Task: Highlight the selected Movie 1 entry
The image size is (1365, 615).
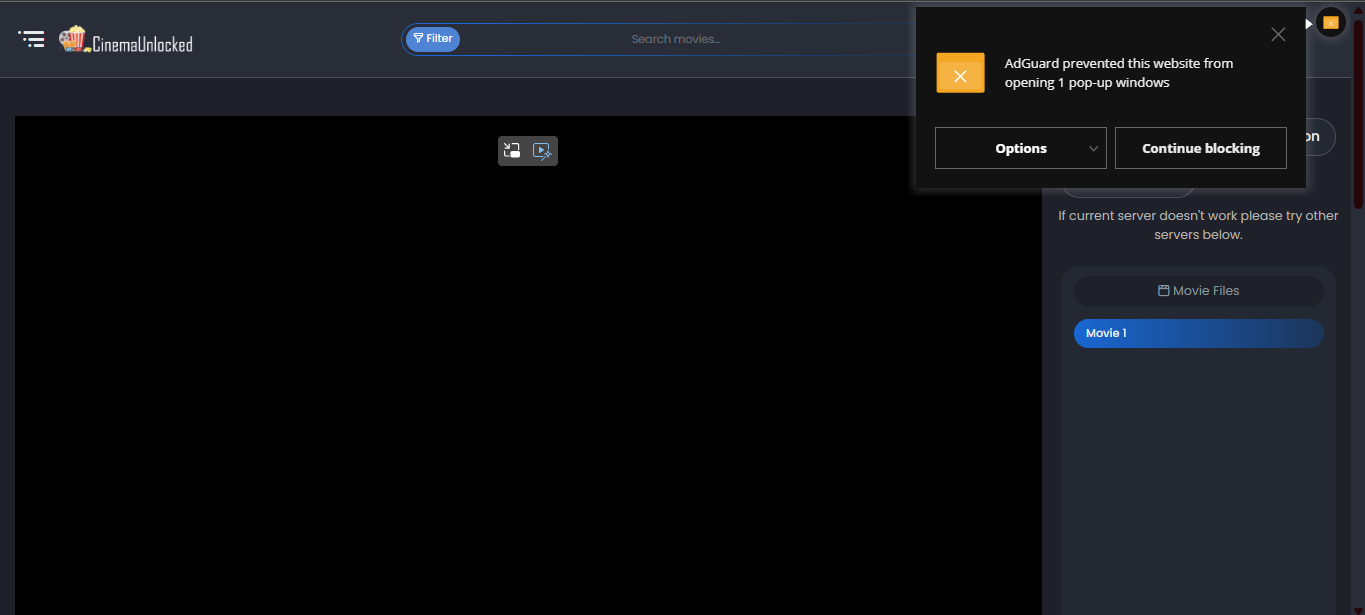Action: tap(1197, 332)
